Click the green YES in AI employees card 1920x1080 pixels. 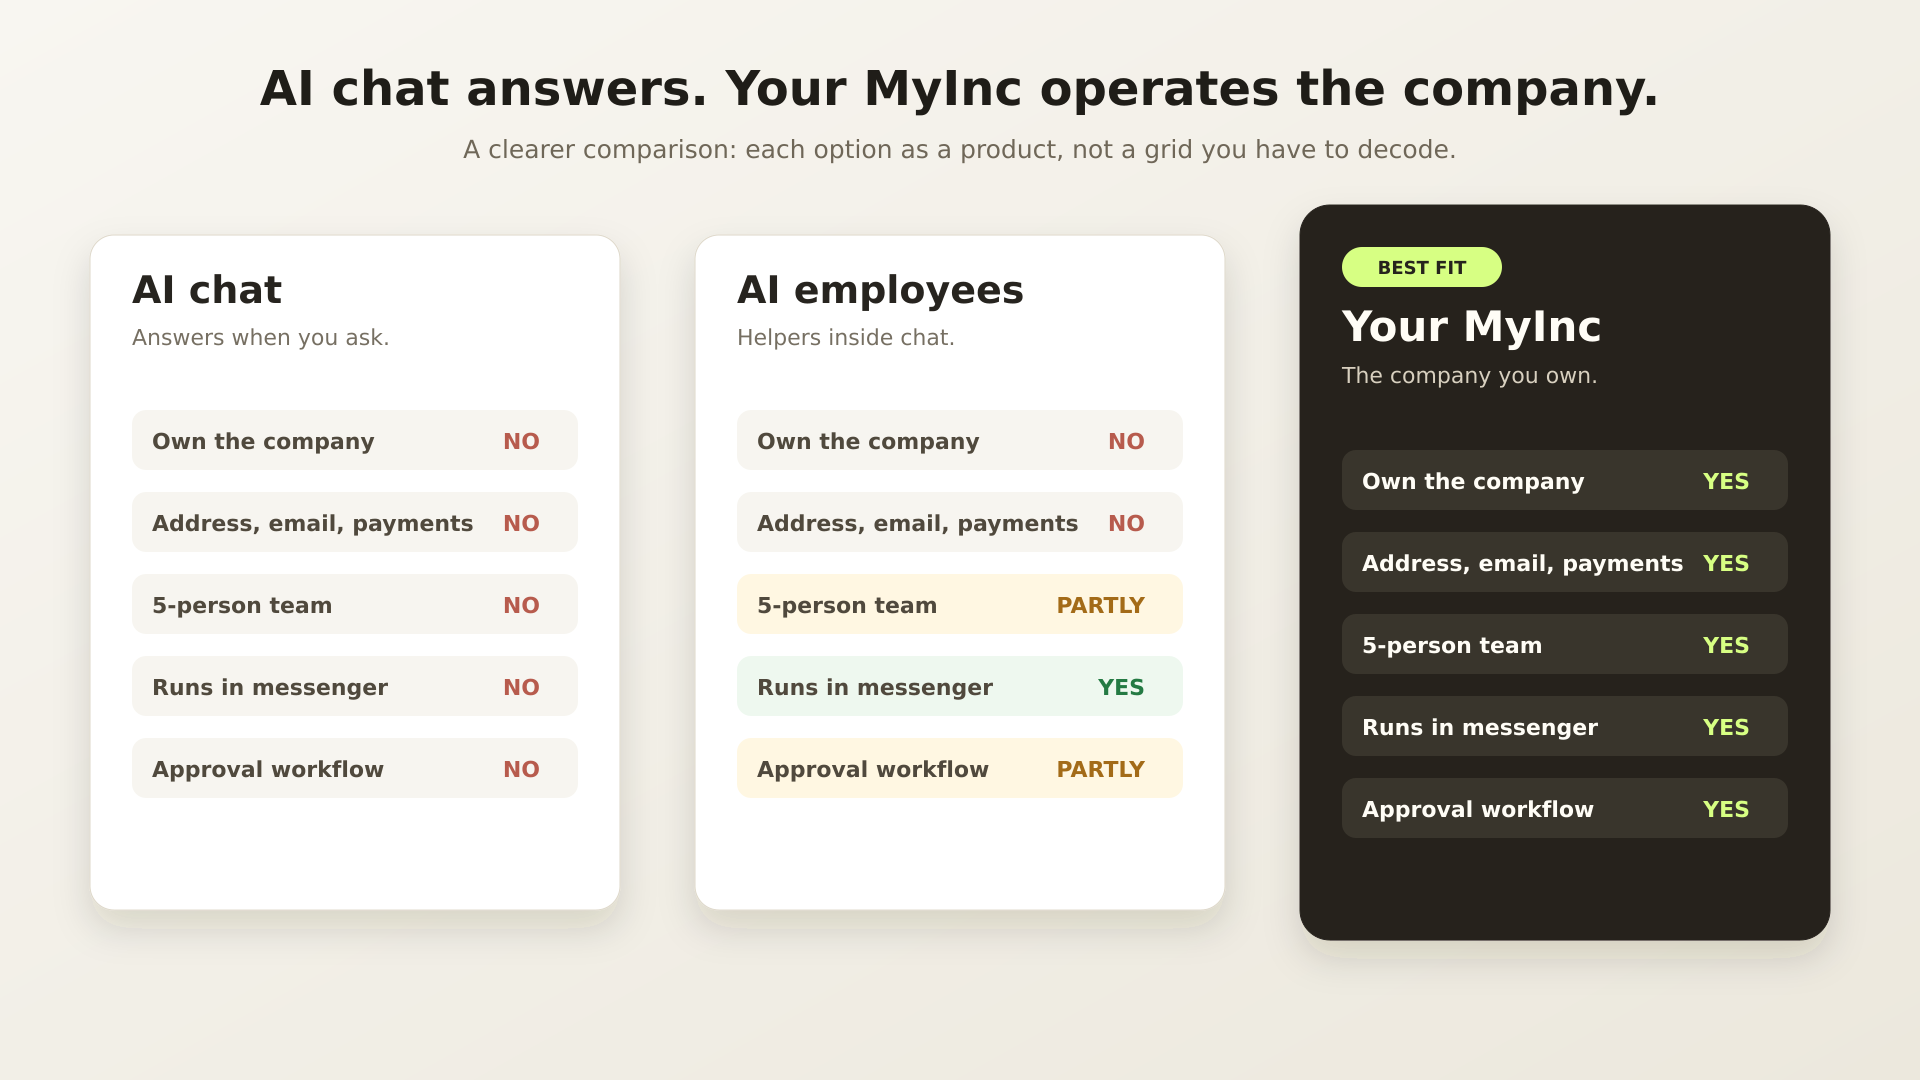pyautogui.click(x=1121, y=687)
